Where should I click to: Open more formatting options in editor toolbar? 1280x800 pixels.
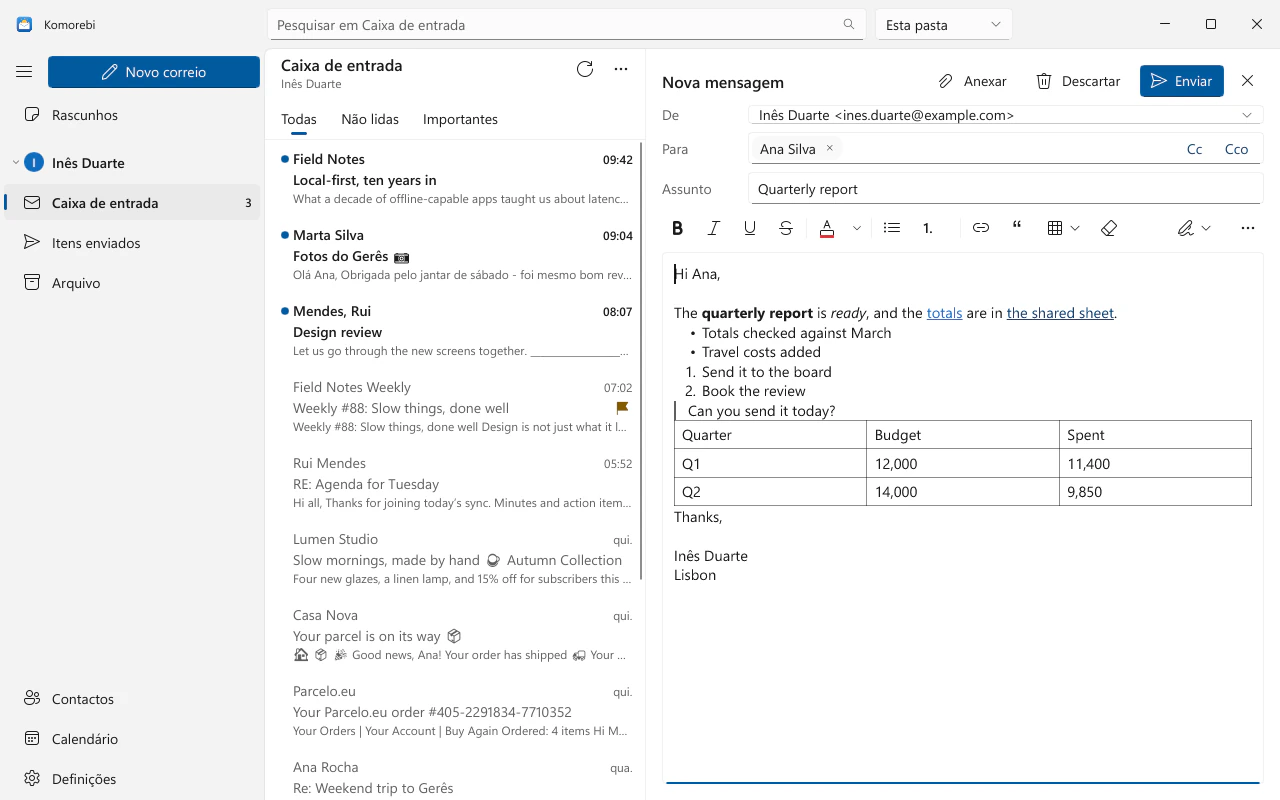point(1247,228)
